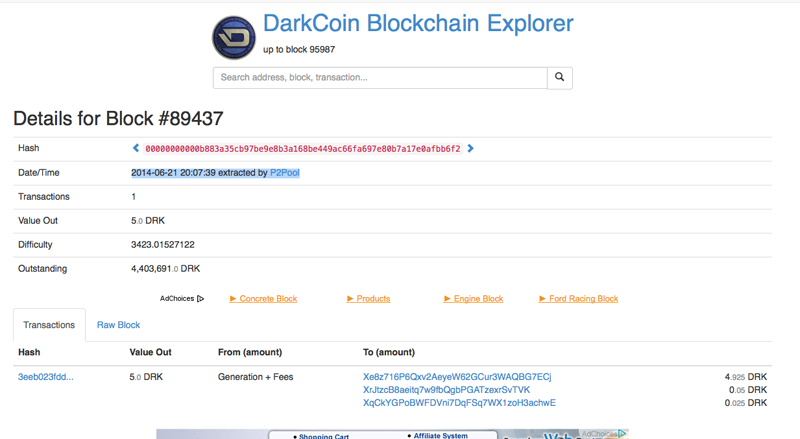The image size is (800, 439).
Task: Click the 'Outstanding' row label
Action: (42, 269)
